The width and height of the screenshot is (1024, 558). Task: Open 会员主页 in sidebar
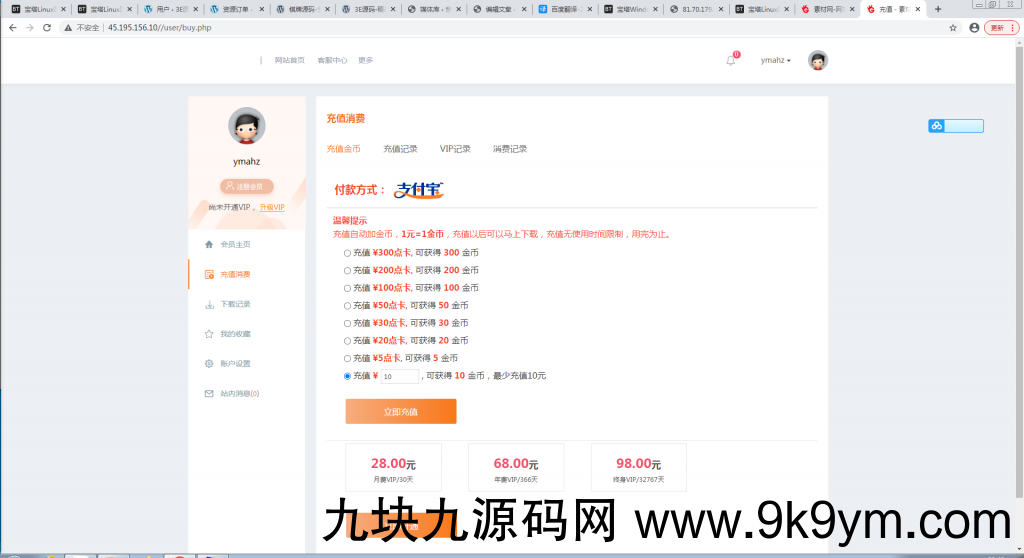[235, 244]
